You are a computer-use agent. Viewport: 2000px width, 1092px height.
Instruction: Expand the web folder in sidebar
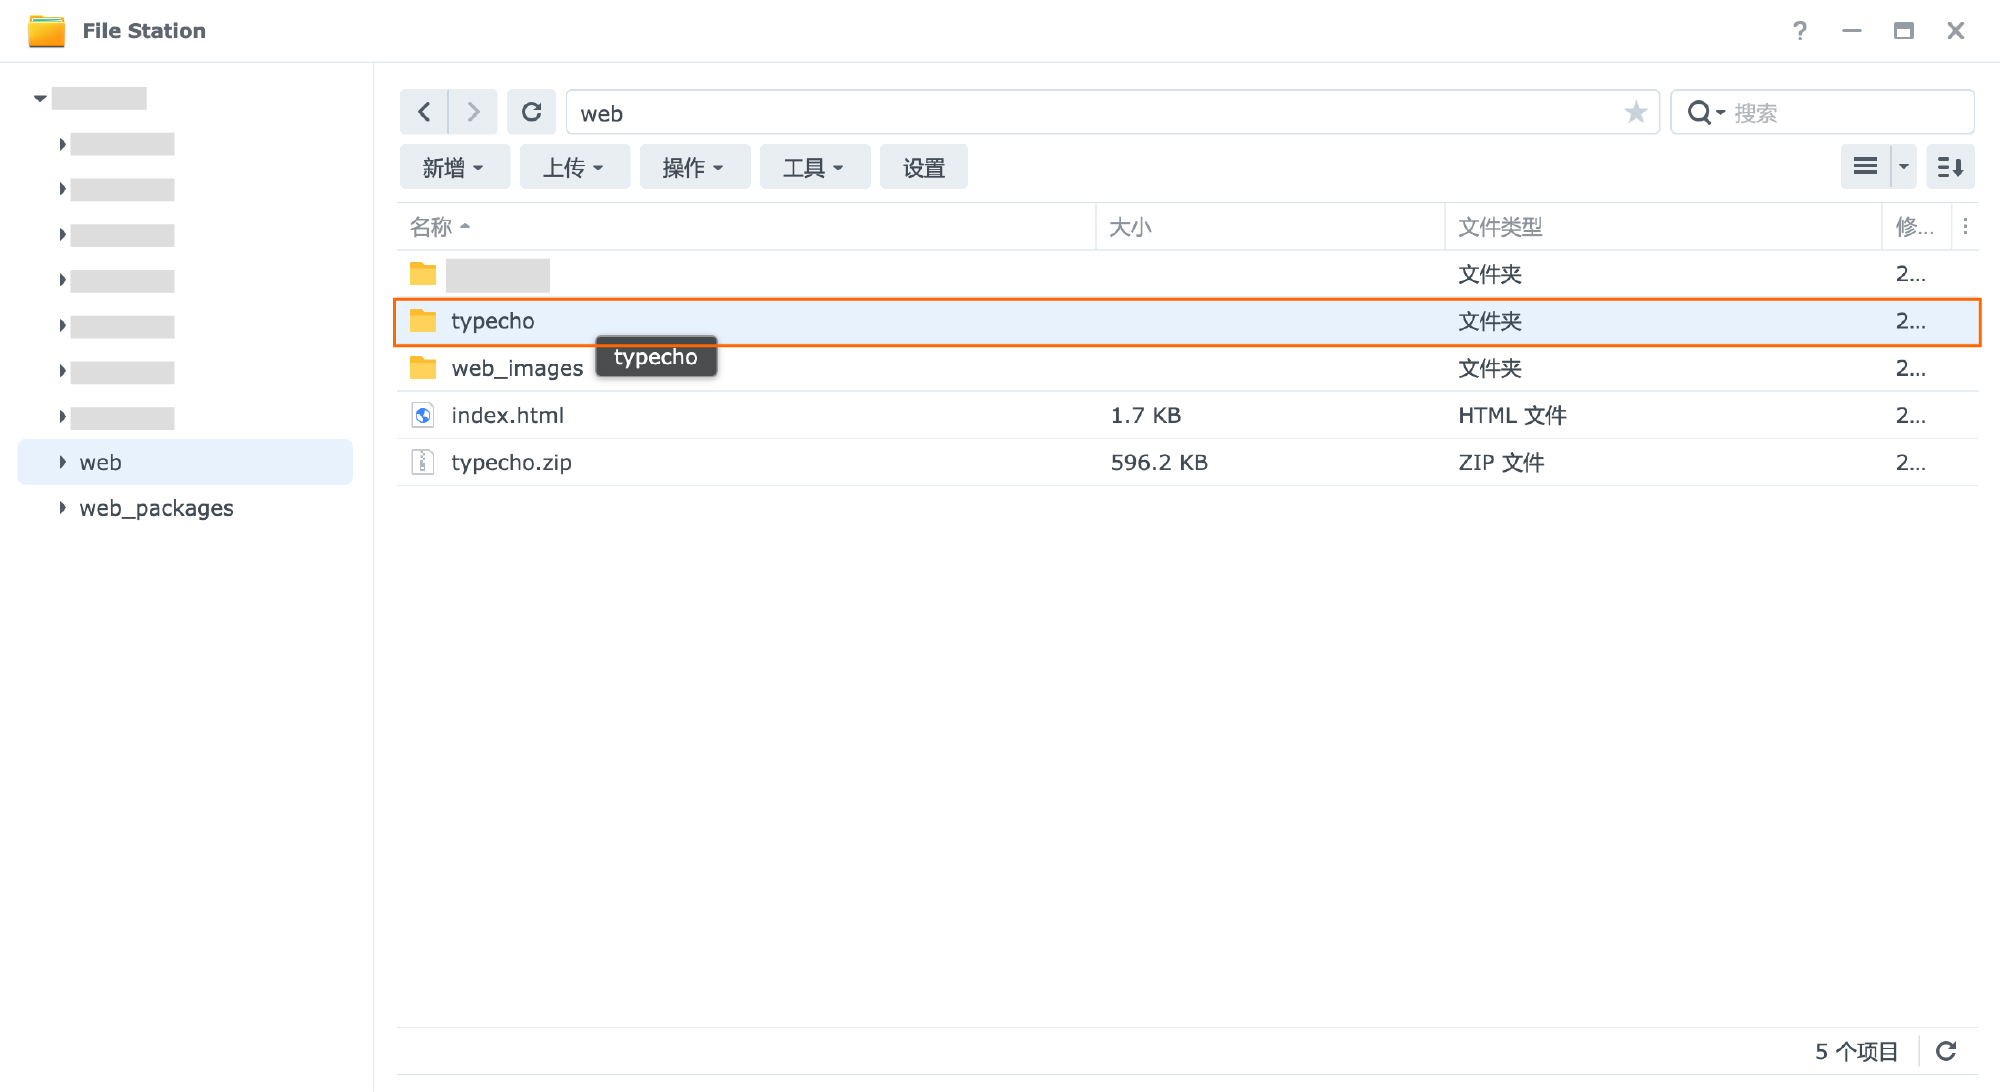click(62, 462)
